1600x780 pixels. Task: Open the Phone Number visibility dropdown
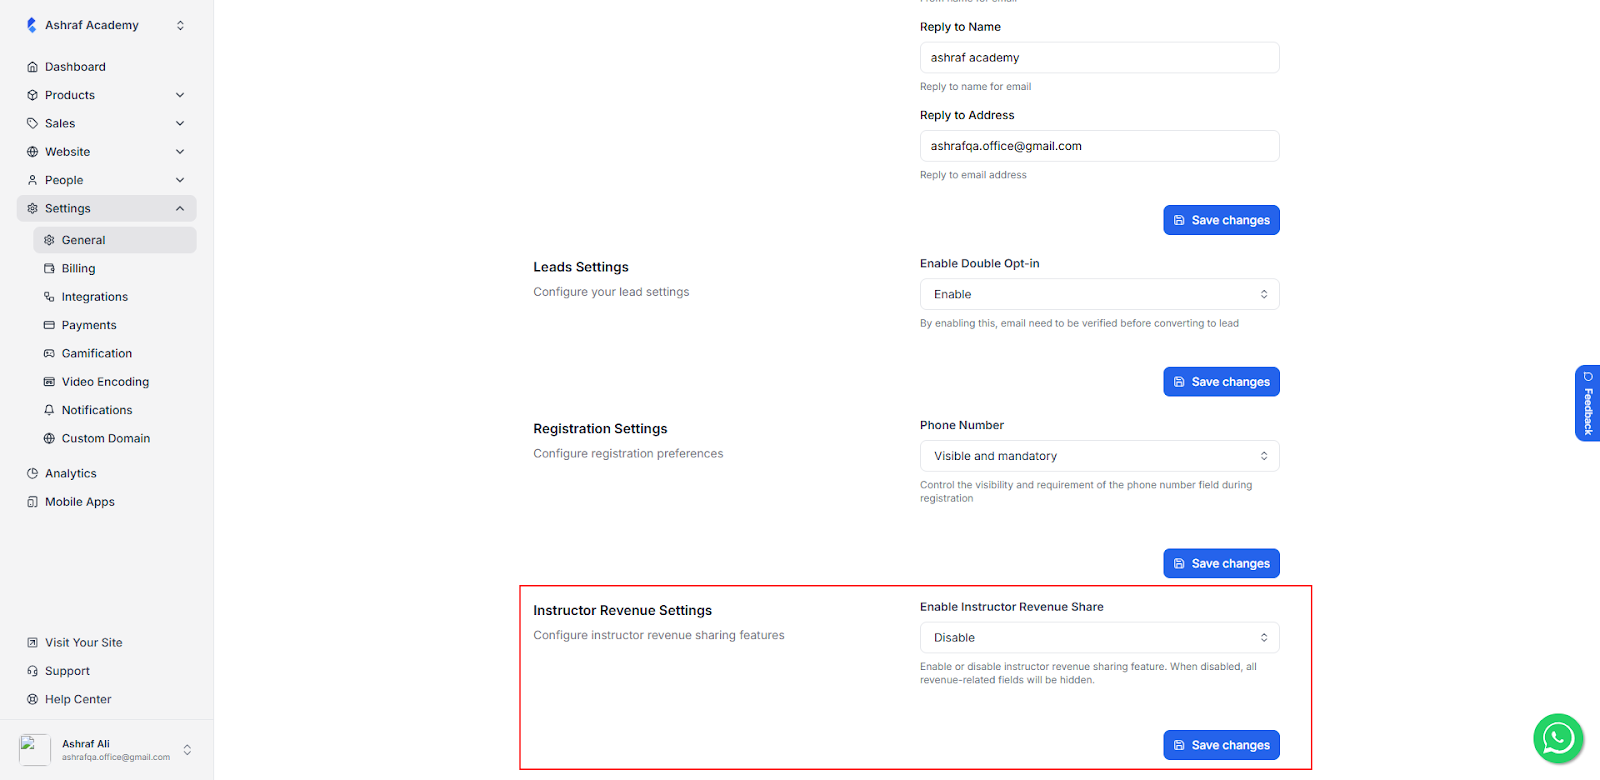click(x=1099, y=456)
